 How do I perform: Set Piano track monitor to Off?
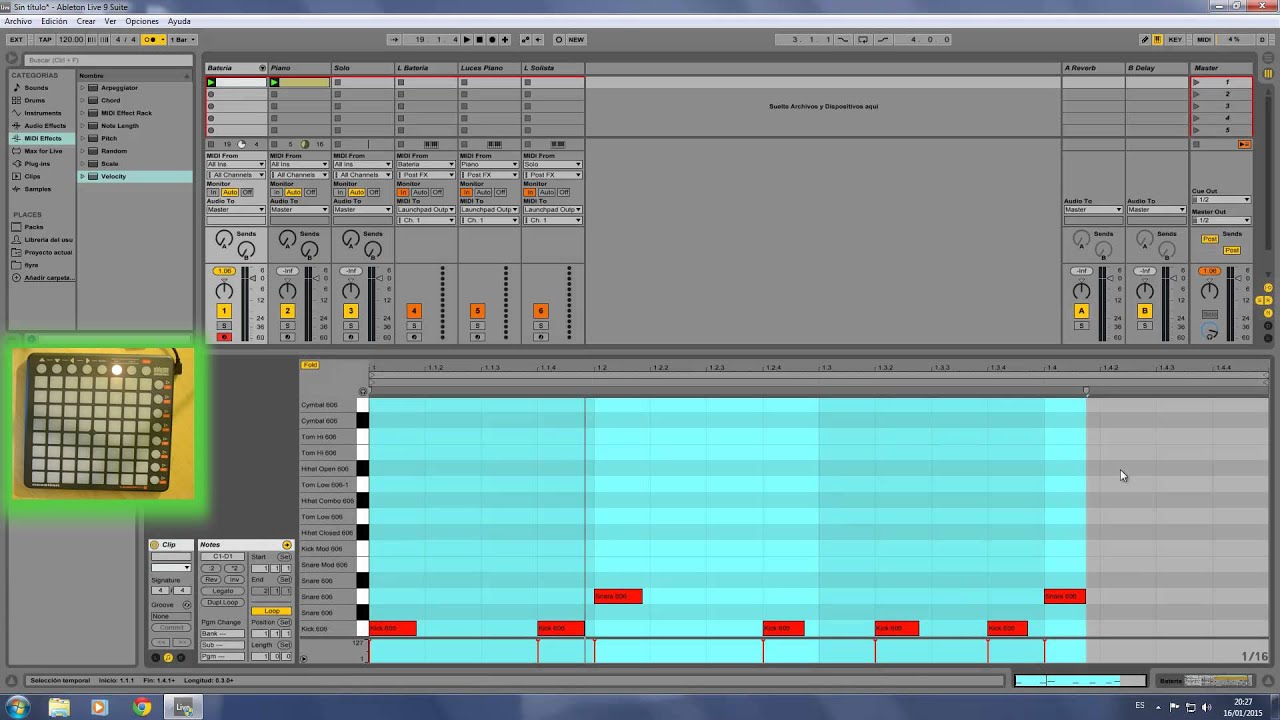click(311, 192)
